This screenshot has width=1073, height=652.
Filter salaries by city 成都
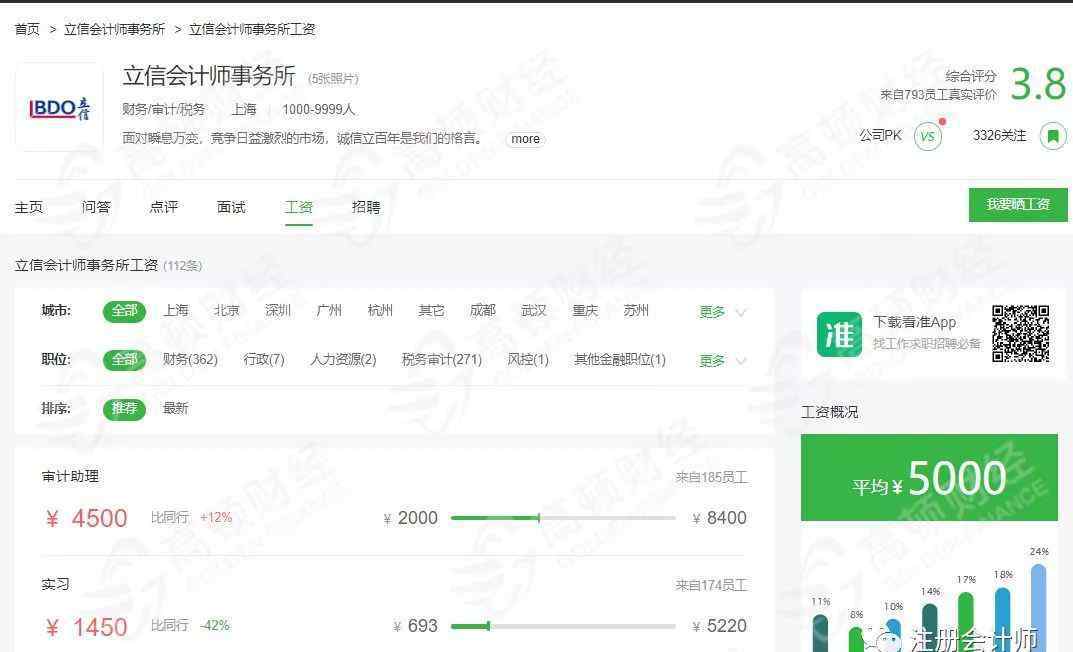pos(482,311)
